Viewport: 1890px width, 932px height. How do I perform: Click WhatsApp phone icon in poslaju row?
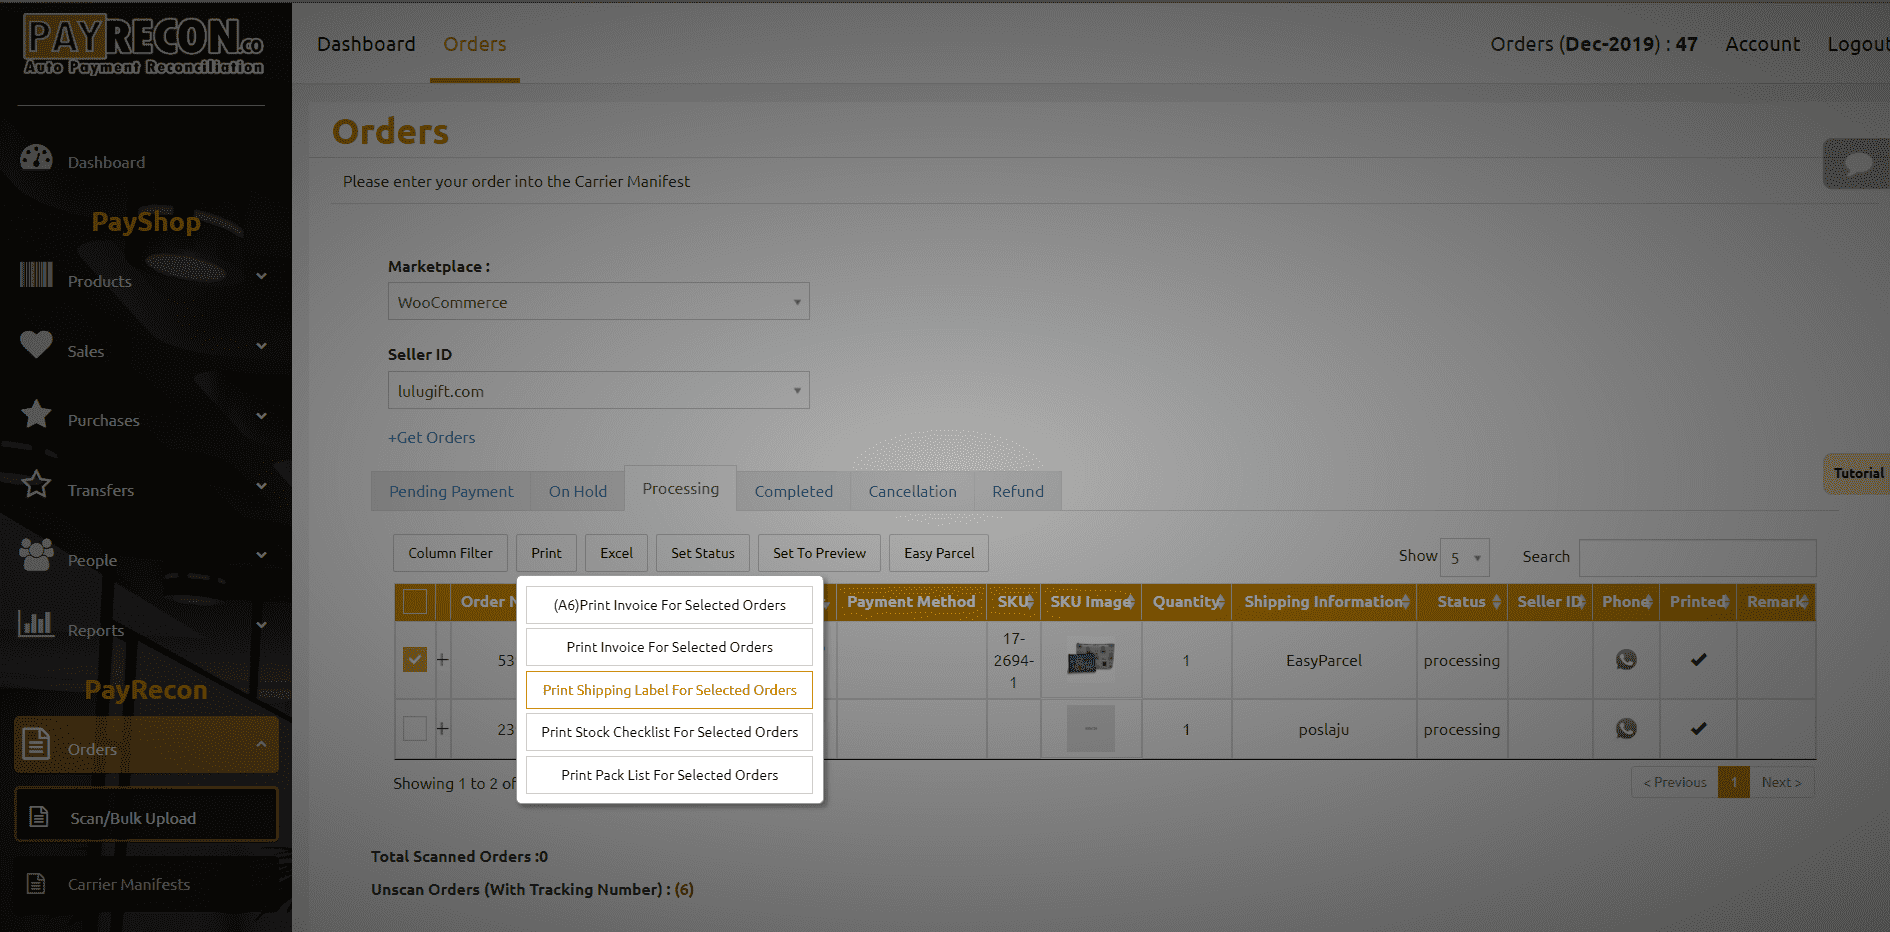[x=1626, y=729]
